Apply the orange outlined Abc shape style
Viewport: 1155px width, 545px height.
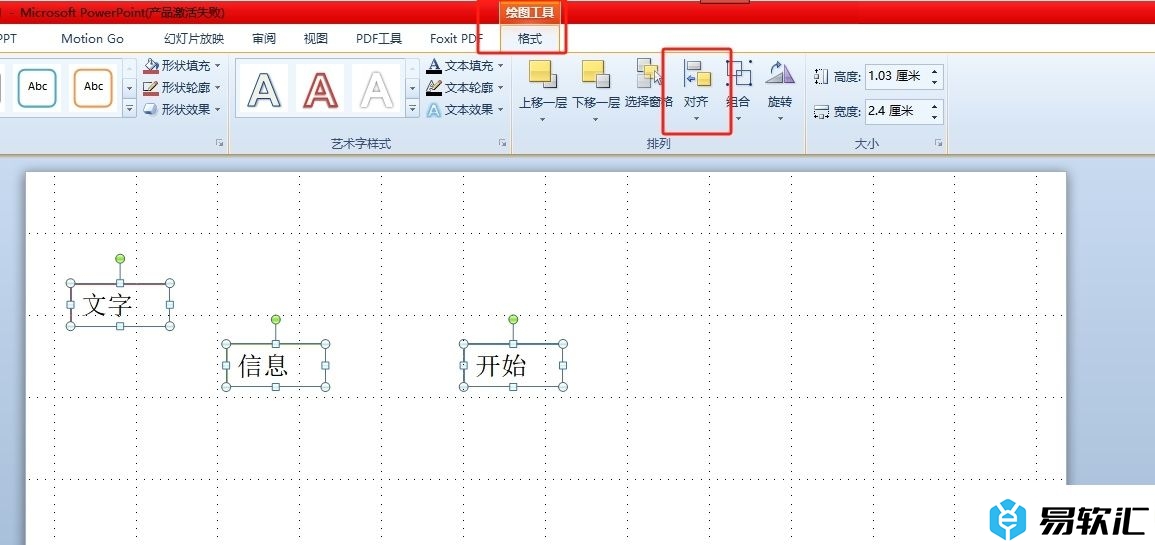point(94,88)
